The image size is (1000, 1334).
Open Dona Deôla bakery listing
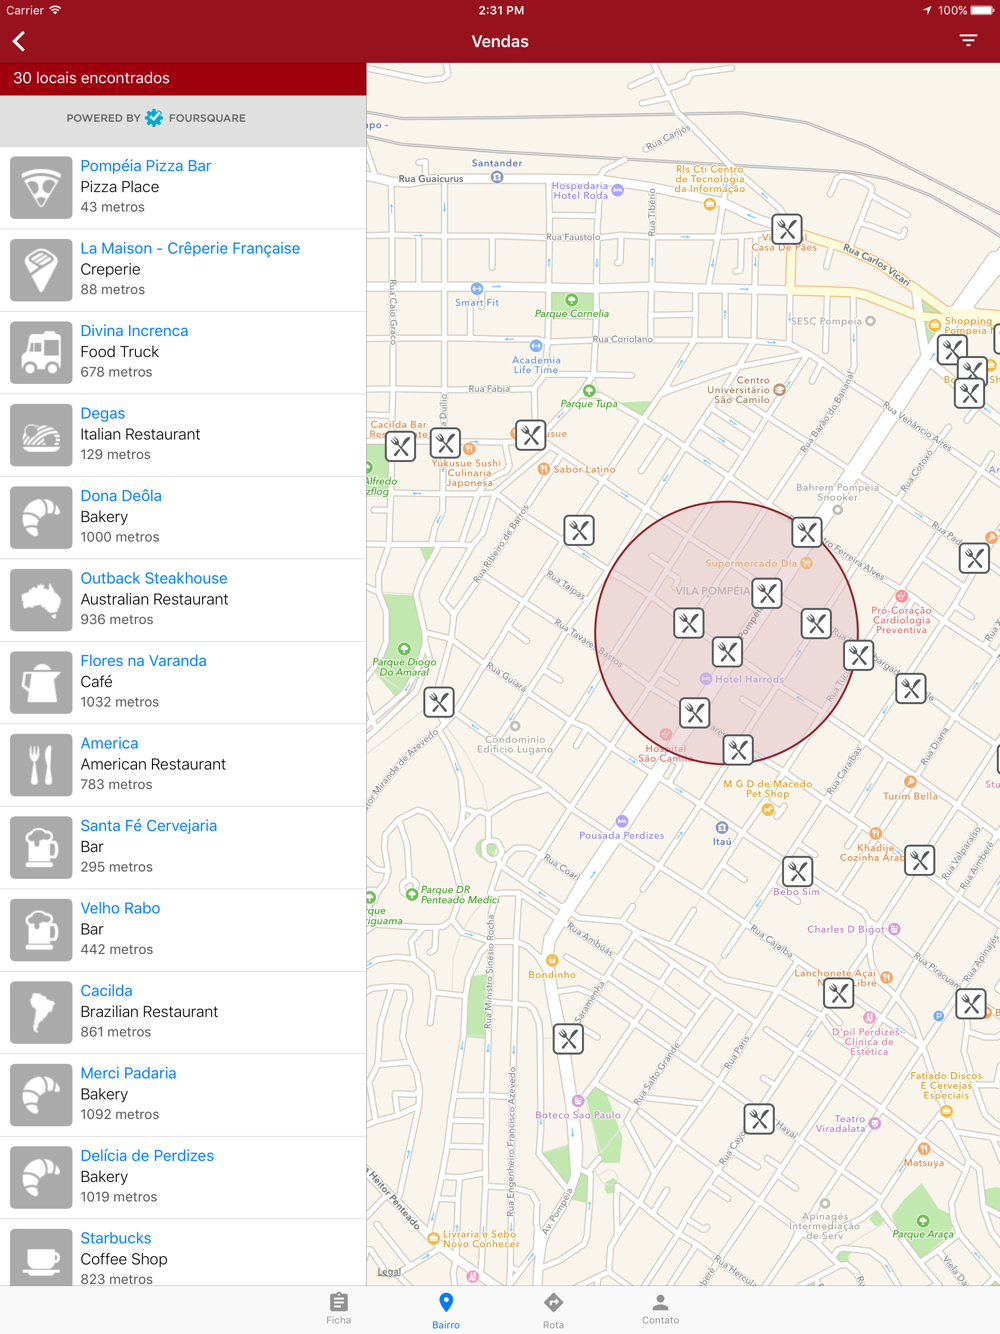pyautogui.click(x=183, y=517)
